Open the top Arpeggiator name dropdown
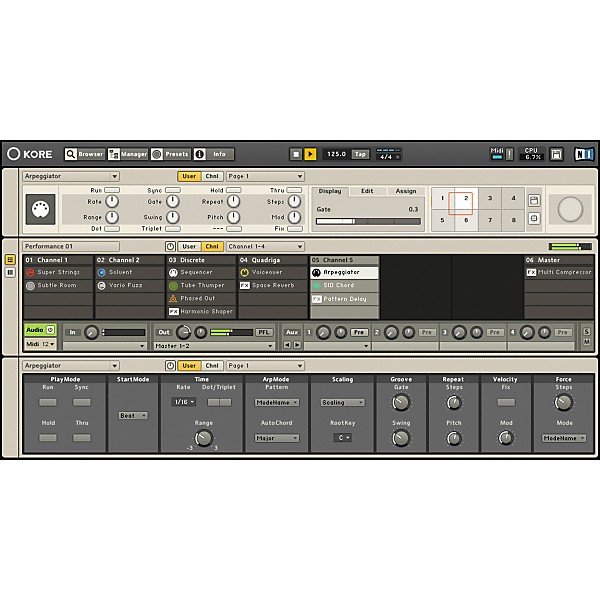Screen dimensions: 600x600 [71, 176]
